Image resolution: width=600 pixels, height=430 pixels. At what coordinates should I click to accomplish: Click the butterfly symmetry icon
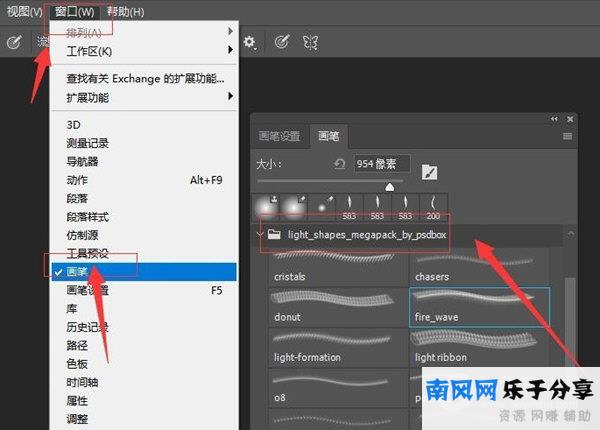310,43
